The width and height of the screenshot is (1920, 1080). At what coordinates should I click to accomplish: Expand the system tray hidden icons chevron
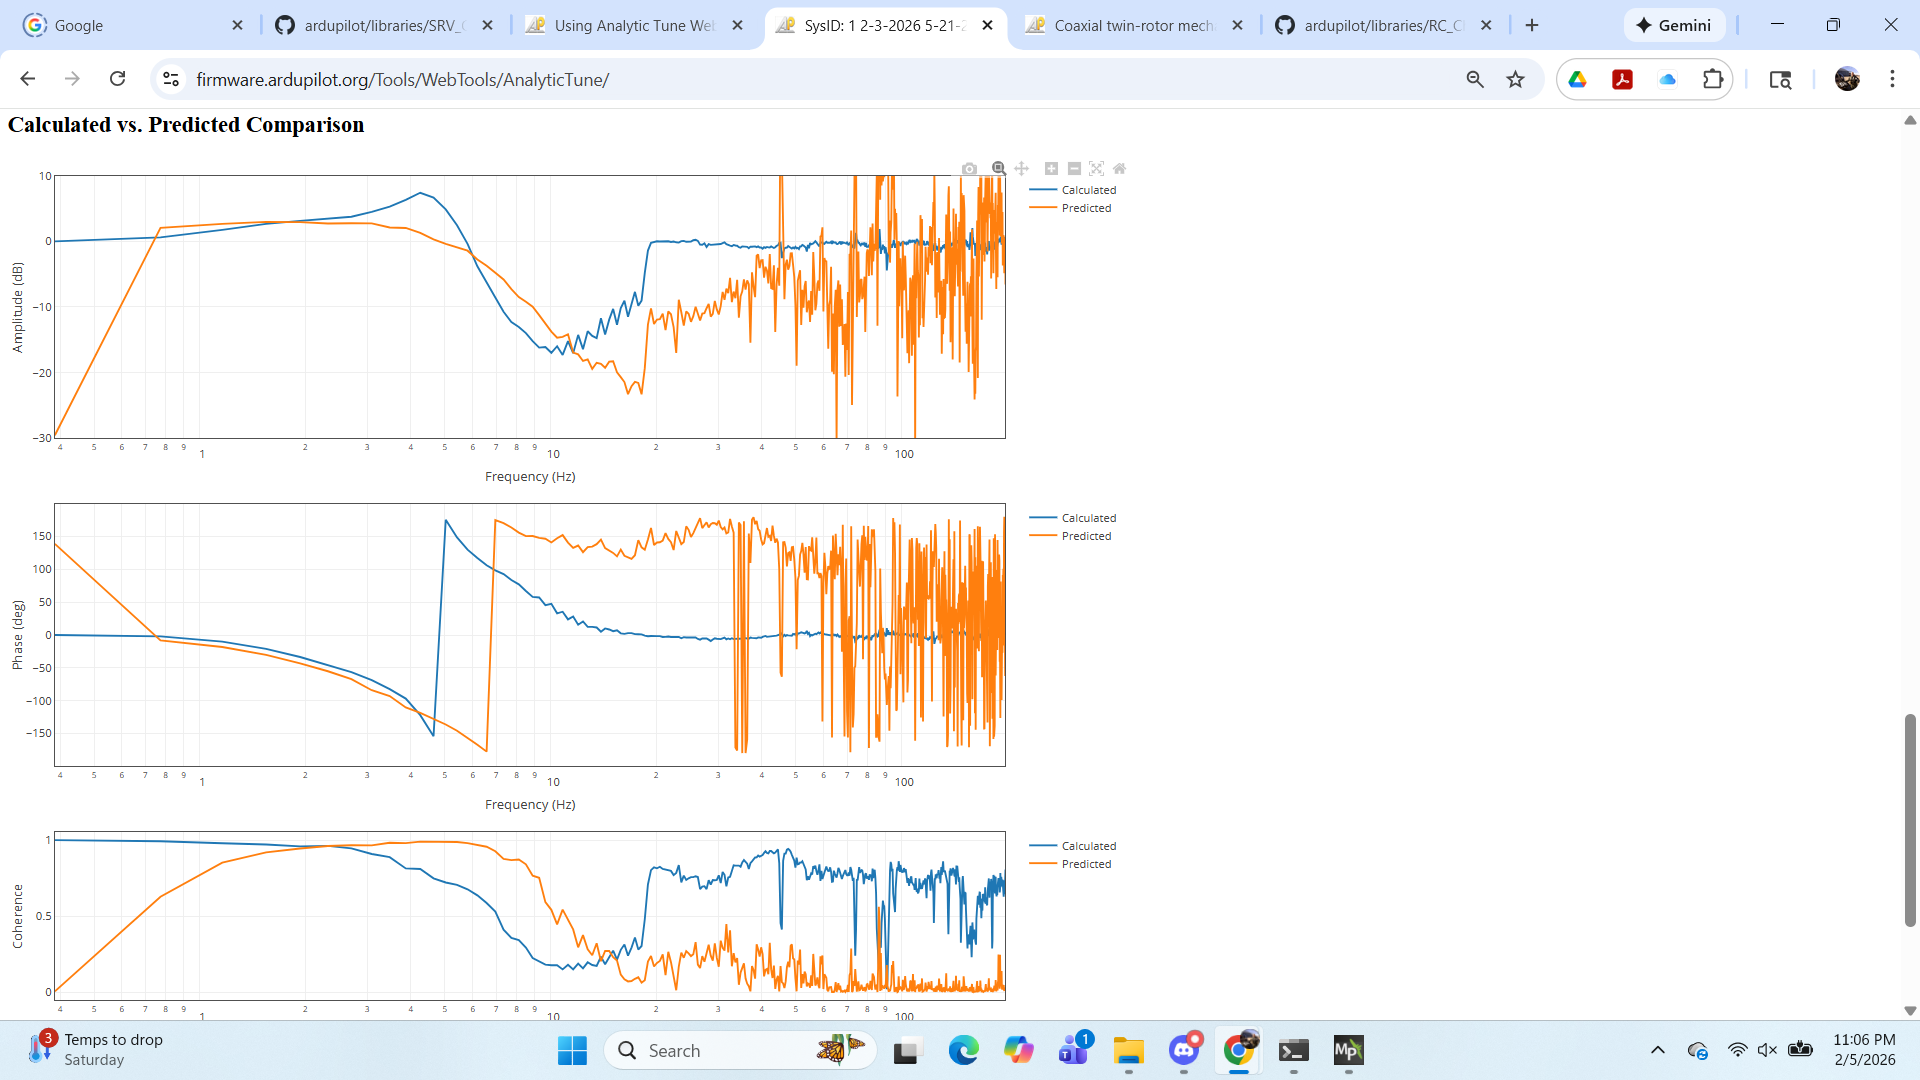coord(1657,1050)
